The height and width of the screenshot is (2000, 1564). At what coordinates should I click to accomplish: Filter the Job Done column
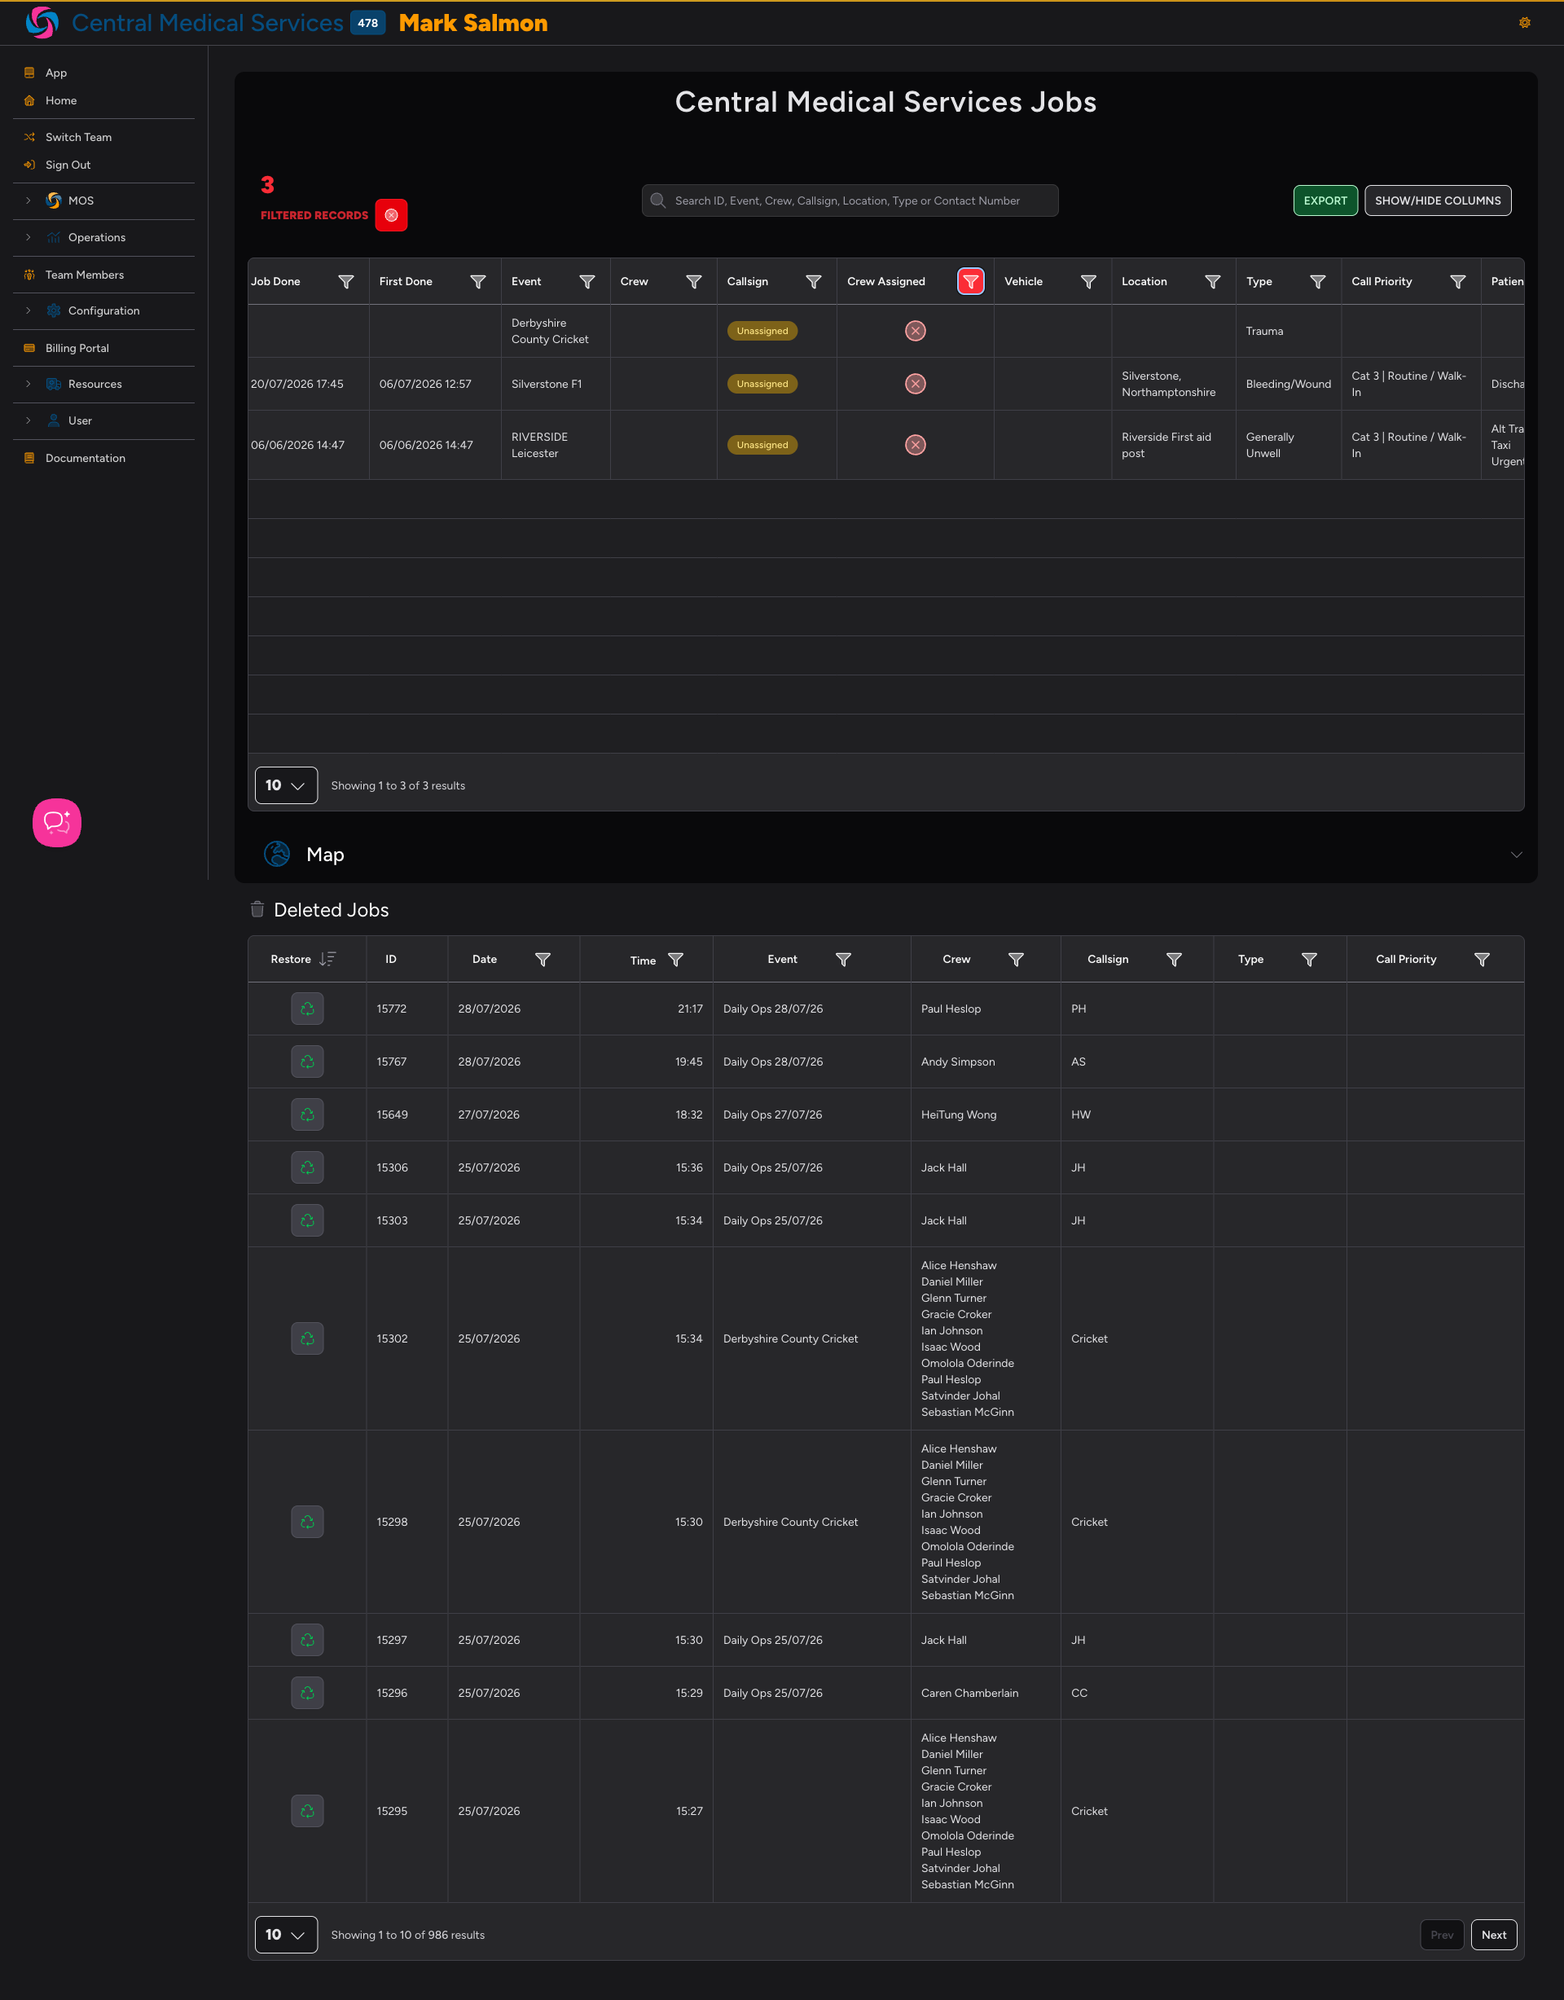pos(346,282)
